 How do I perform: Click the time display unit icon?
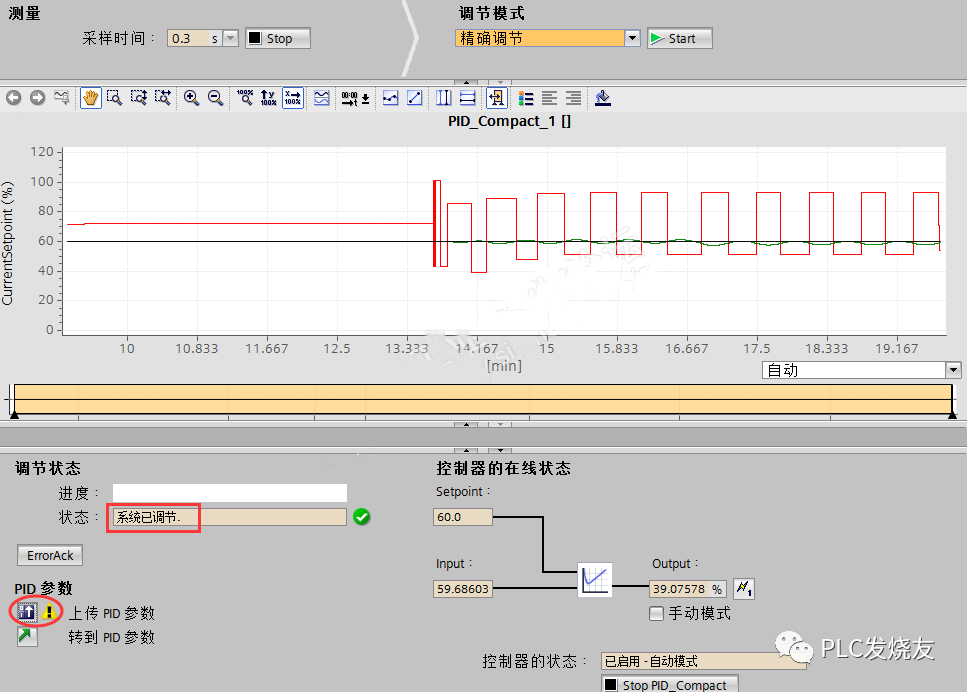355,97
